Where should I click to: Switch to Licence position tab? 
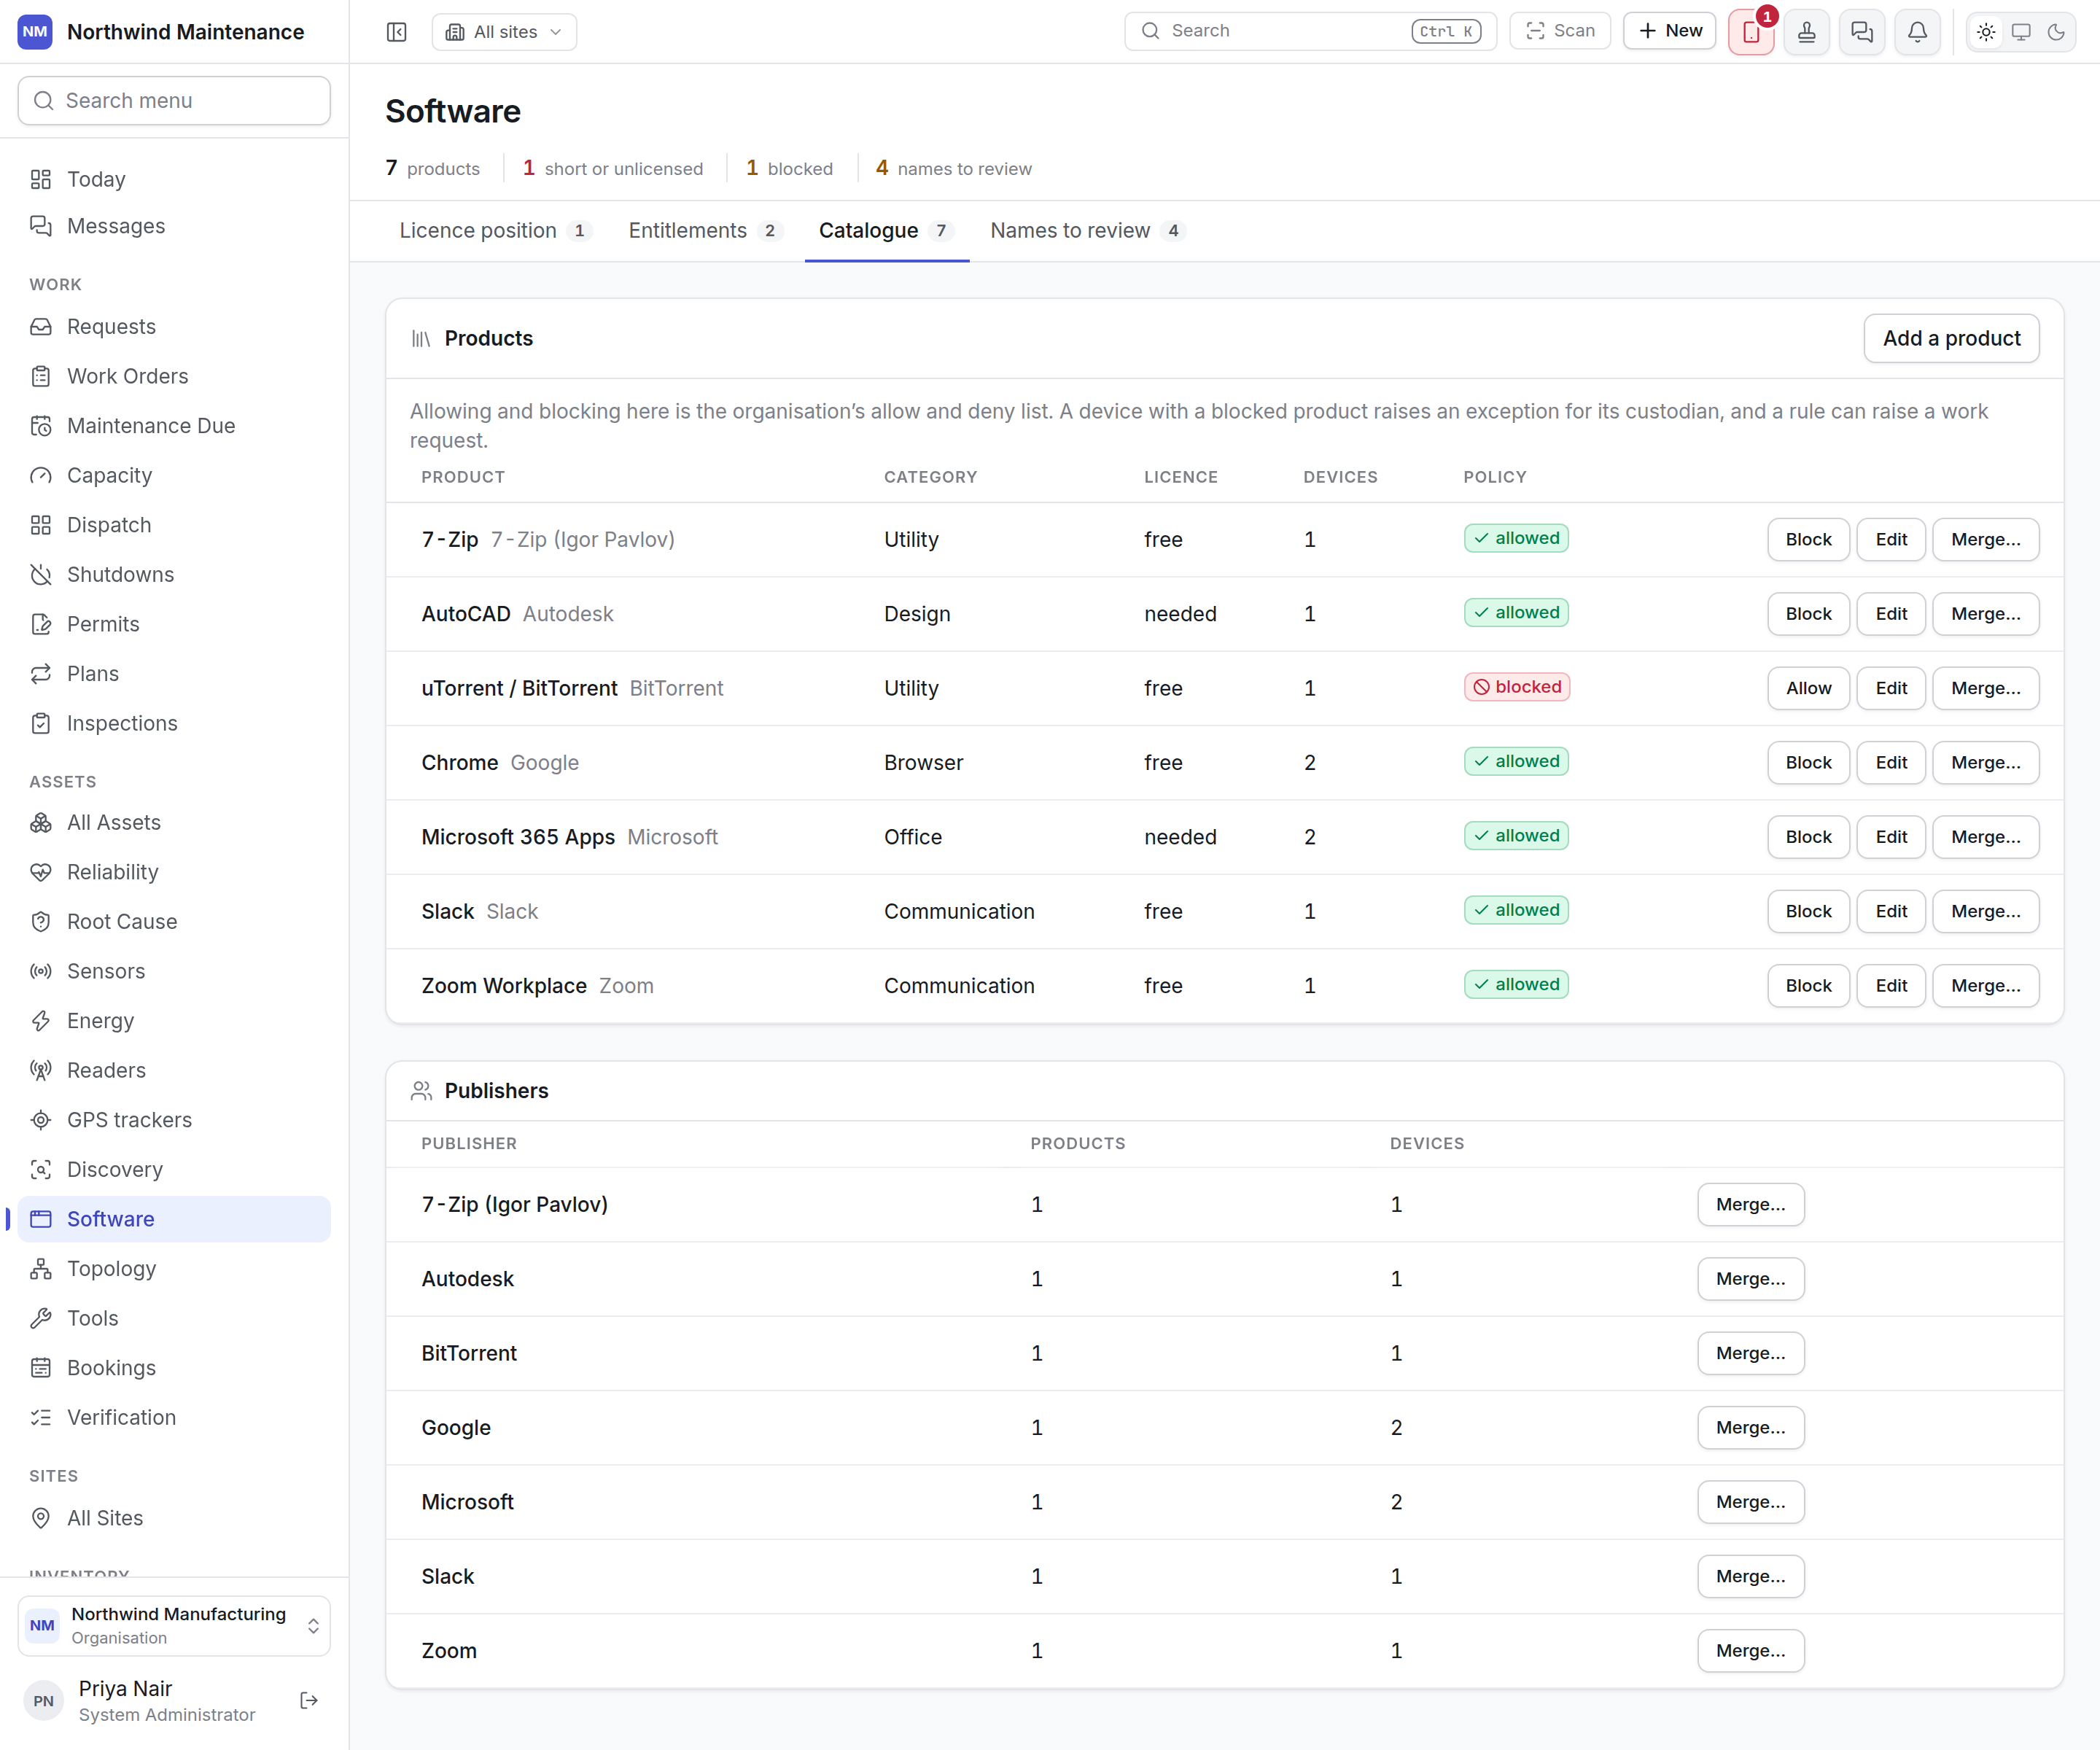(495, 231)
